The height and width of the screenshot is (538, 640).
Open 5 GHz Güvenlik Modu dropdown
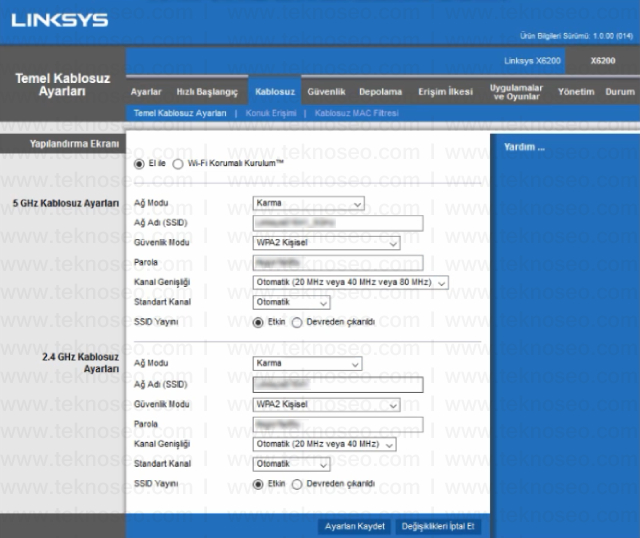326,243
